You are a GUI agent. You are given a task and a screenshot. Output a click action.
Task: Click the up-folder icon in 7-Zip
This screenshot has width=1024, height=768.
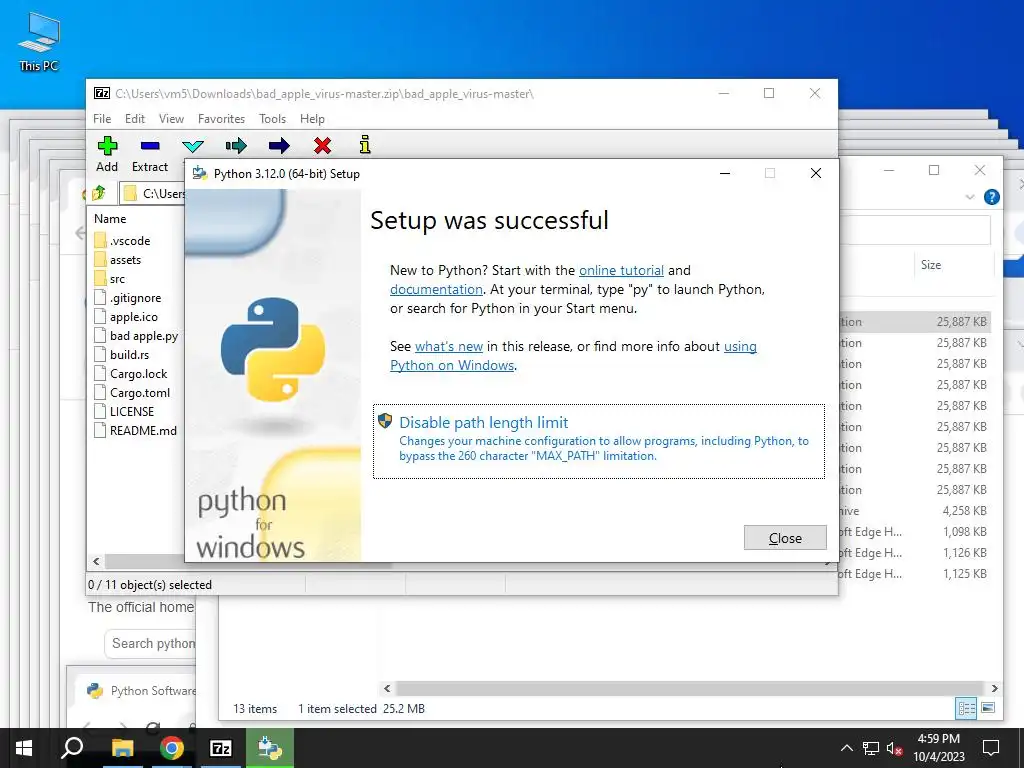[99, 193]
